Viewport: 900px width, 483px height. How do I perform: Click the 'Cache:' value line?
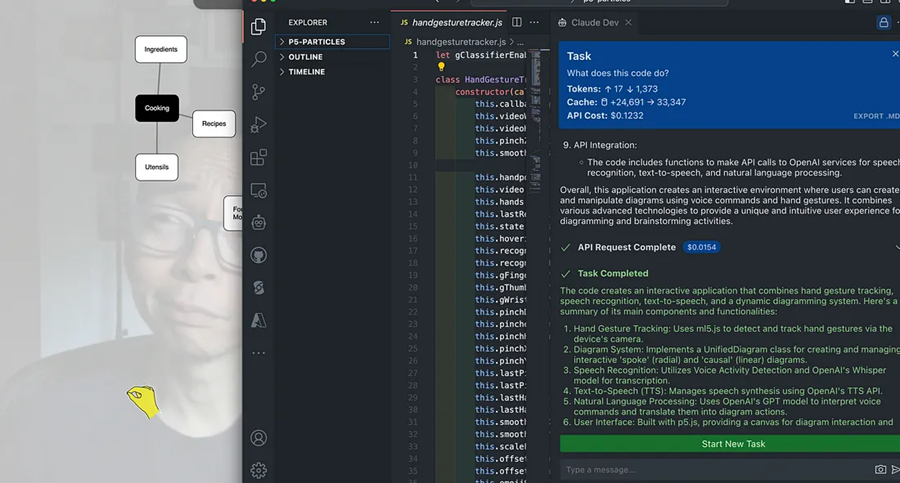pos(626,102)
